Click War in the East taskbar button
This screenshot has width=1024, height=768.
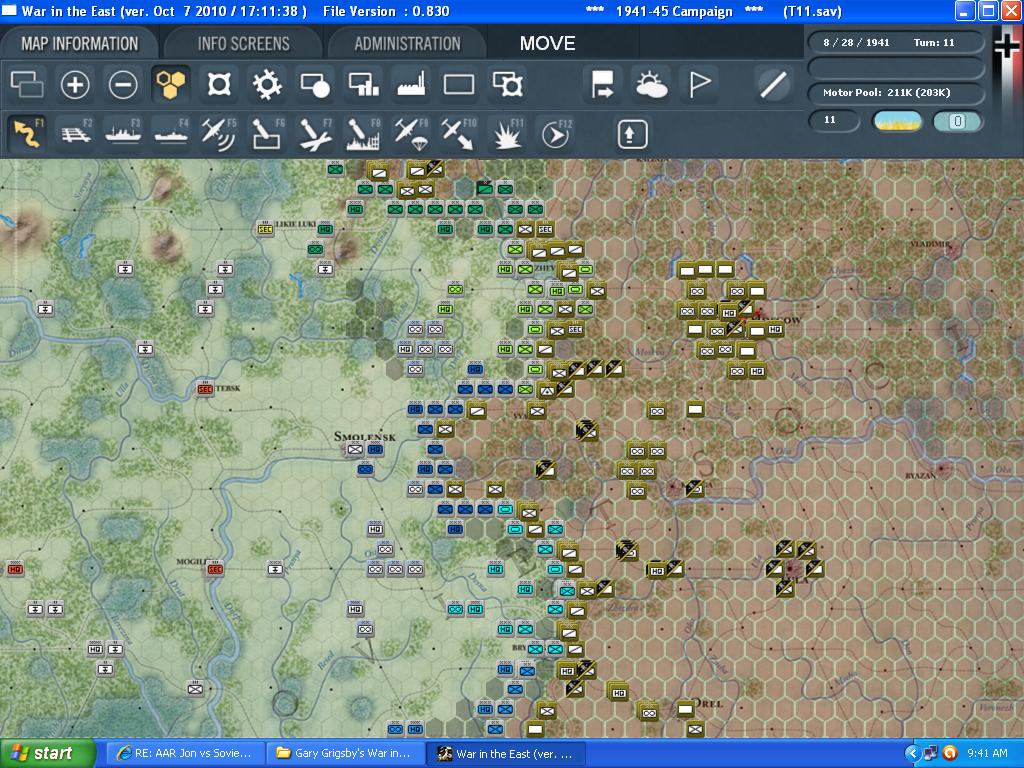pyautogui.click(x=506, y=754)
